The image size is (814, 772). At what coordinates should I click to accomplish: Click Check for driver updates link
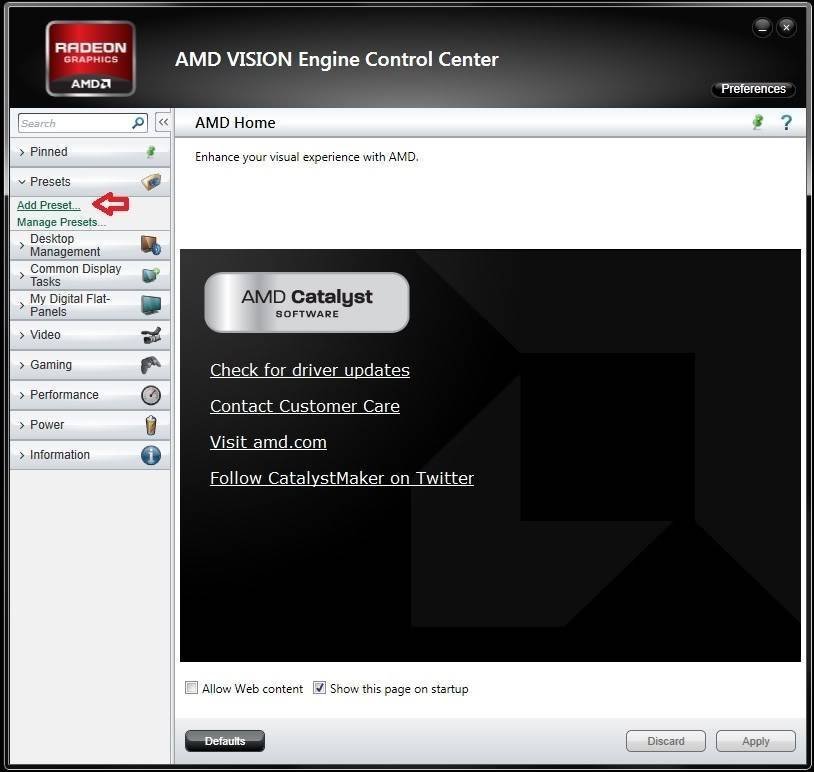point(310,370)
